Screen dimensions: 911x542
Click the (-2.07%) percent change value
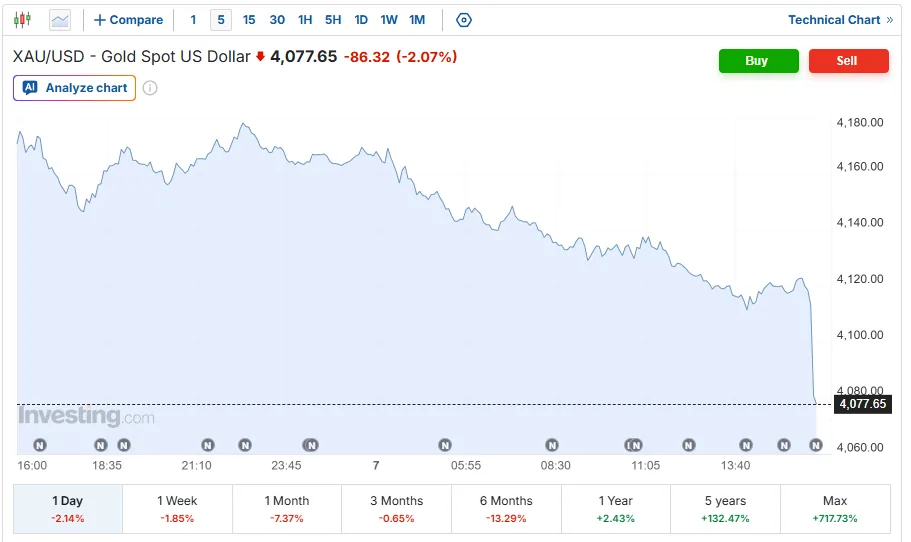coord(426,57)
